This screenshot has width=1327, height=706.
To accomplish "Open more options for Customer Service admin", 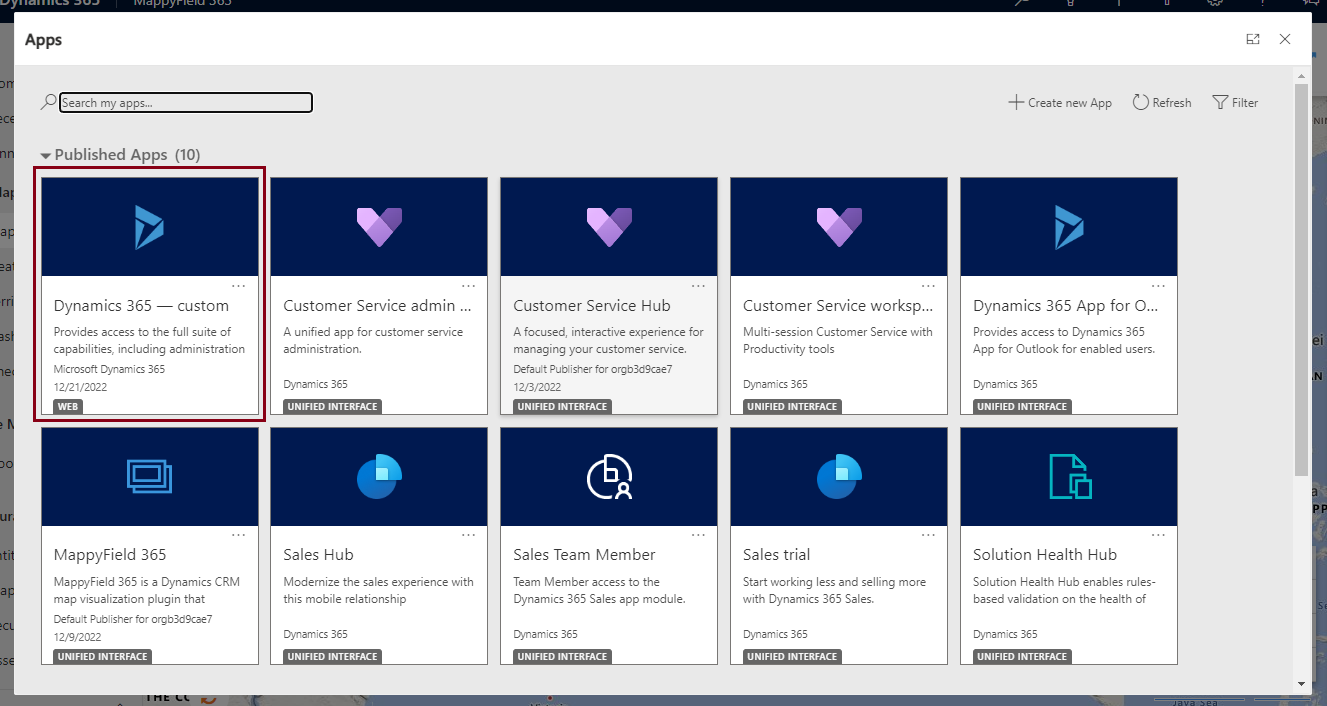I will [468, 286].
